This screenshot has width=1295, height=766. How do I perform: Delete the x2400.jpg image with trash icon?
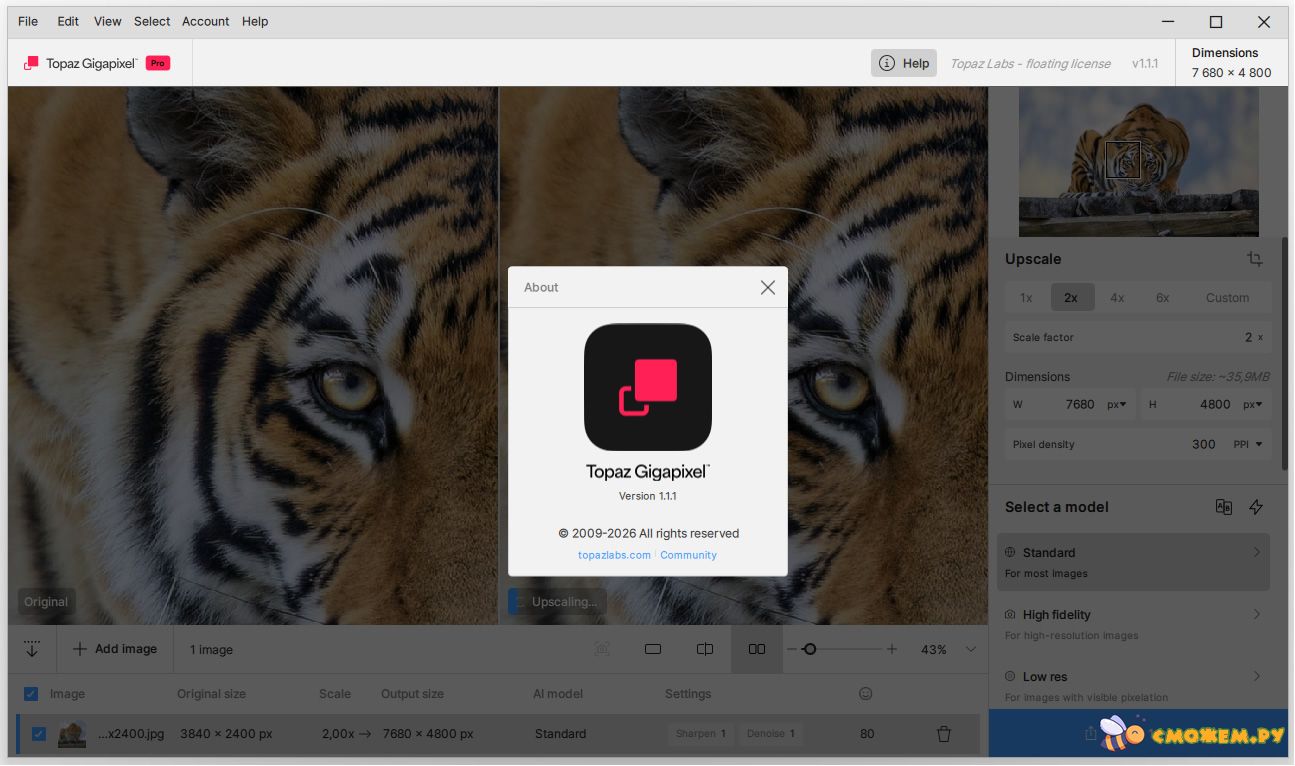coord(943,734)
